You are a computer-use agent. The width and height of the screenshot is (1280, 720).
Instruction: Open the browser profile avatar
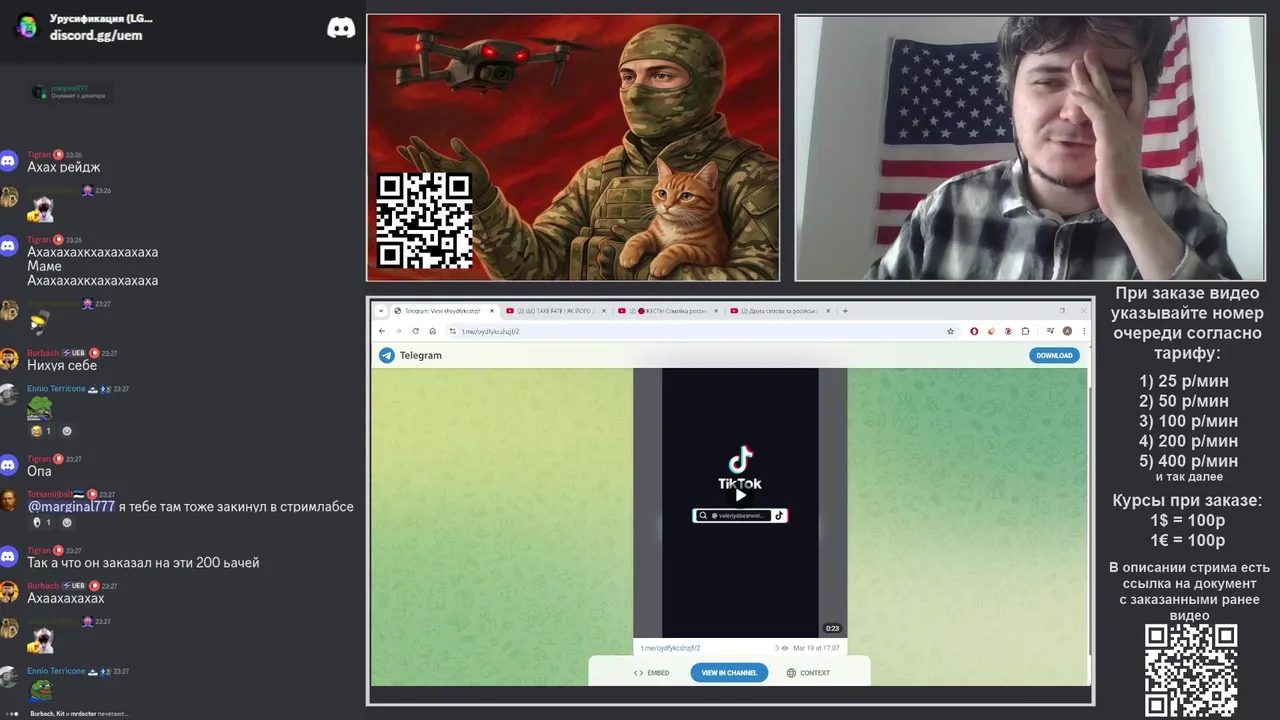pyautogui.click(x=1067, y=331)
